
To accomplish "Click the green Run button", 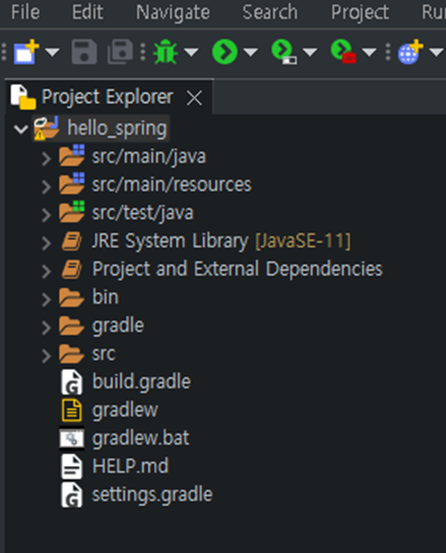I will point(225,52).
